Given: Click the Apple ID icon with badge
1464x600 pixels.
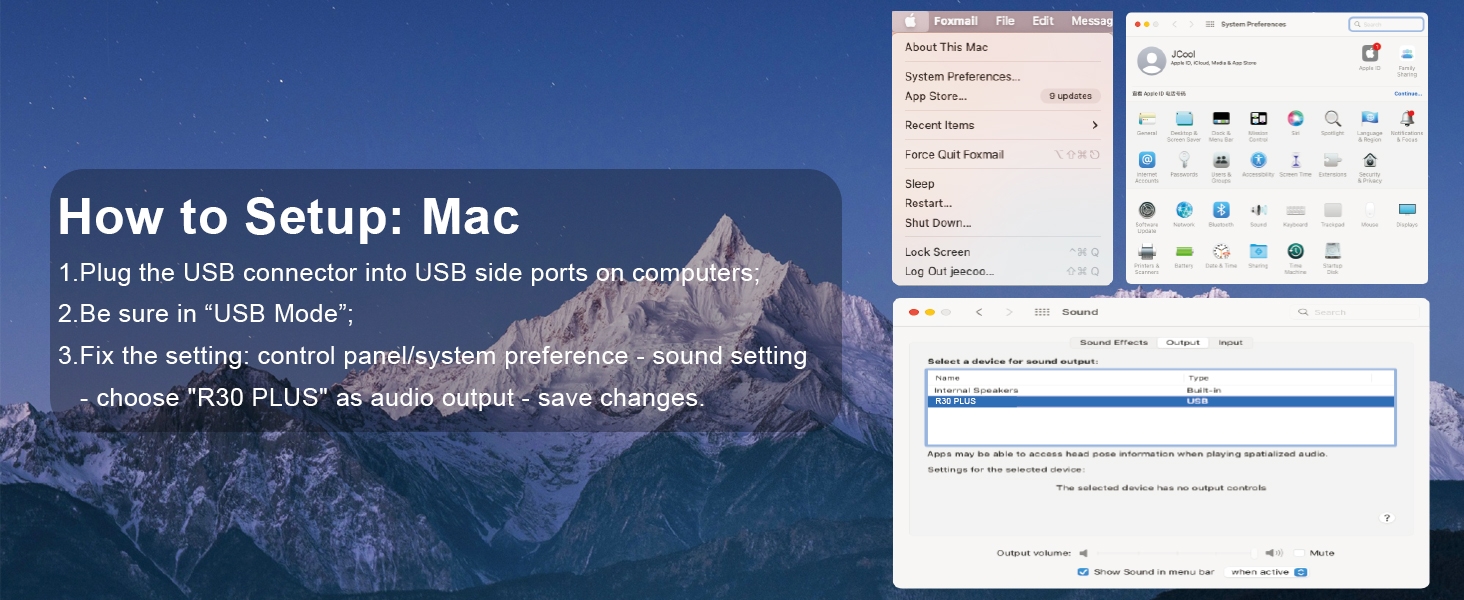Looking at the screenshot, I should coord(1369,54).
